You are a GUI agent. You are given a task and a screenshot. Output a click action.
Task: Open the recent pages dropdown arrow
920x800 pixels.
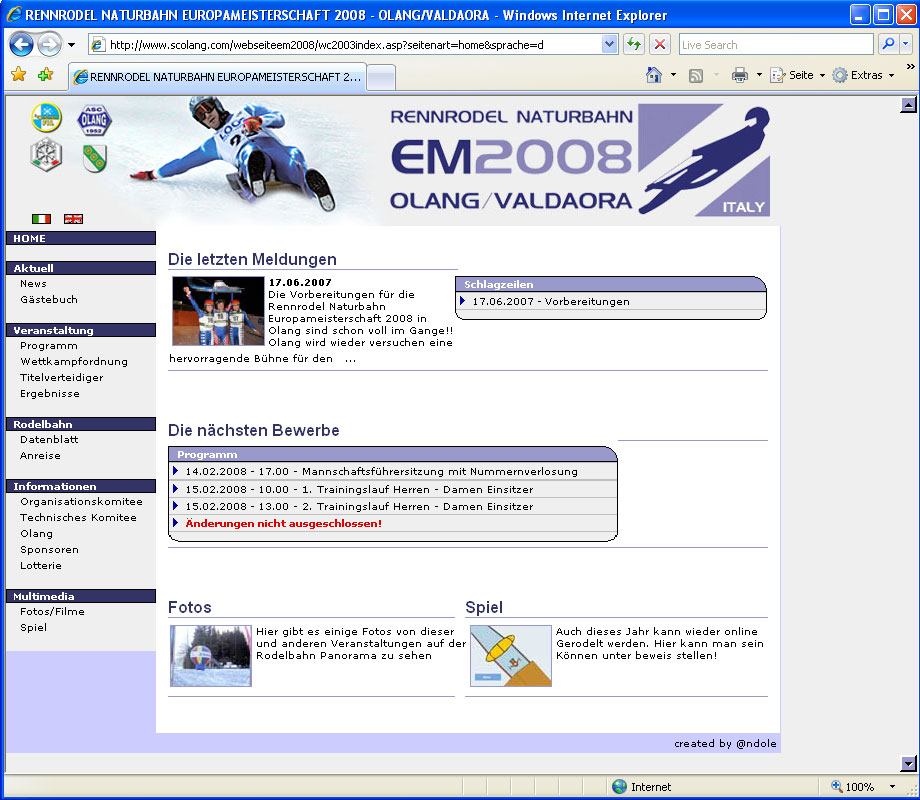[72, 45]
